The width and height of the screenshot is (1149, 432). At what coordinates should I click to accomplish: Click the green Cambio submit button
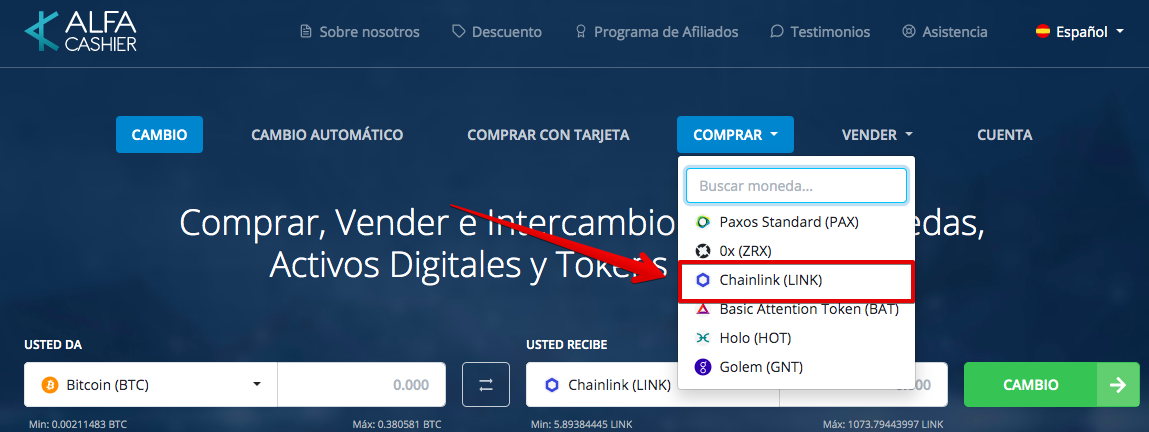click(1052, 384)
